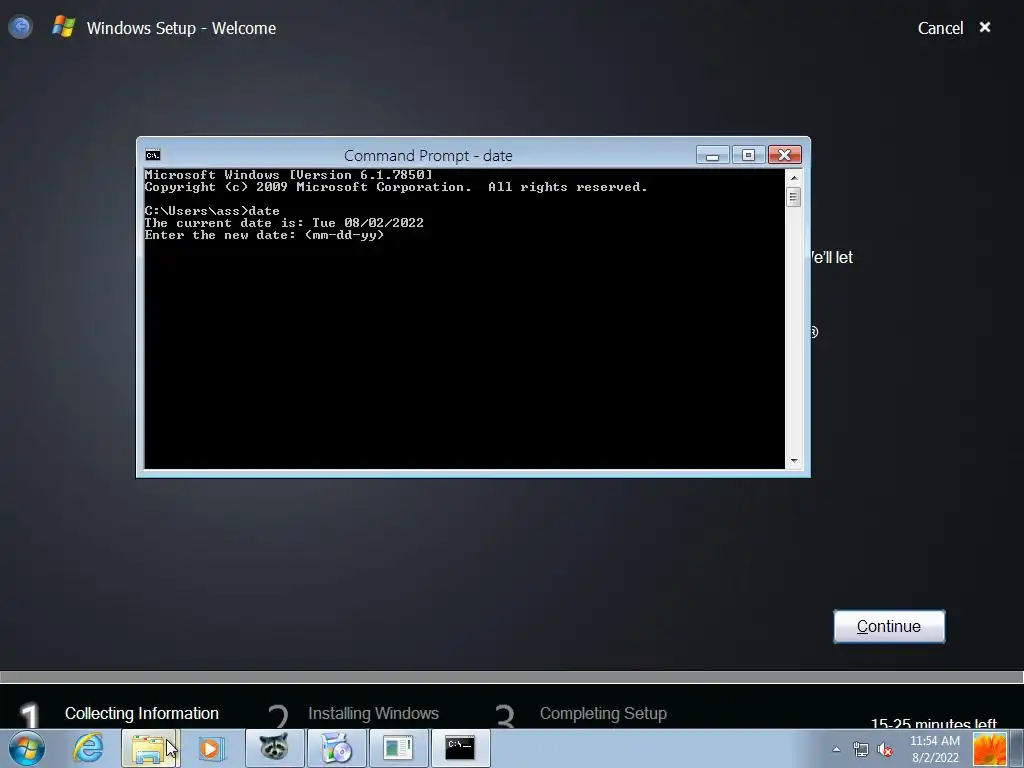
Task: Switch to disc and box installer taskbar item
Action: (336, 748)
